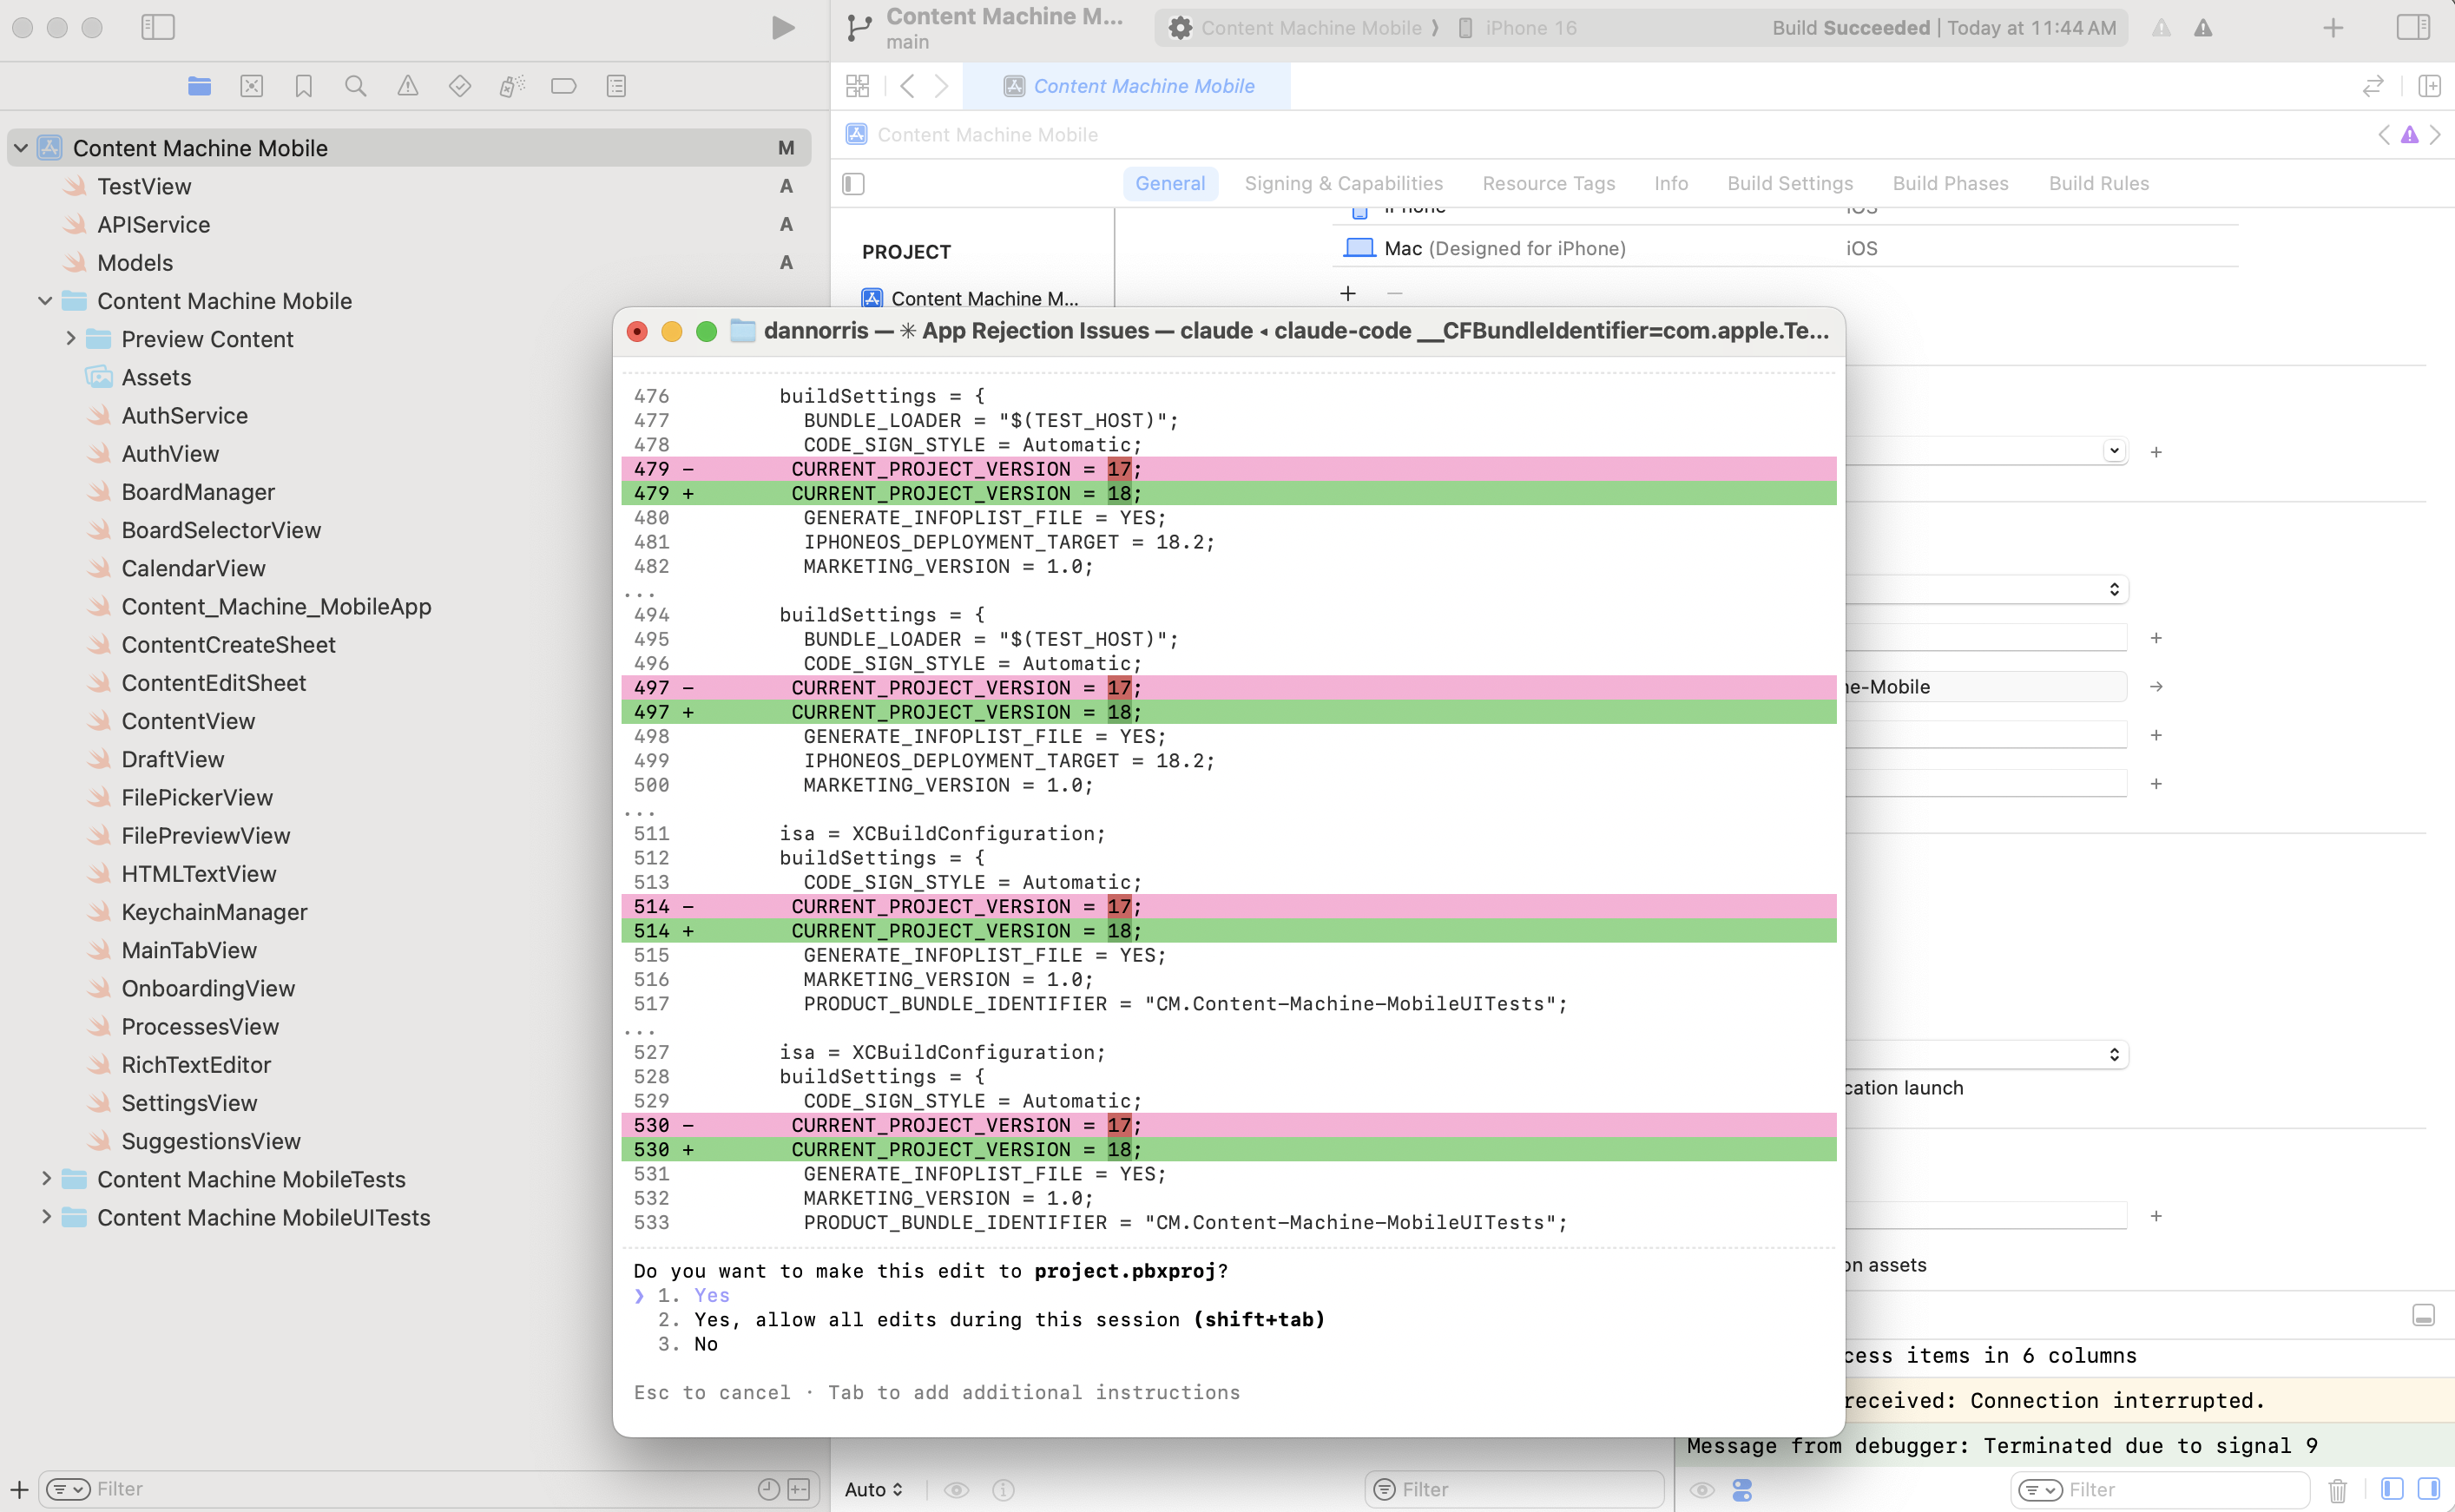Open SettingsView file in navigator
Viewport: 2455px width, 1512px height.
(189, 1103)
